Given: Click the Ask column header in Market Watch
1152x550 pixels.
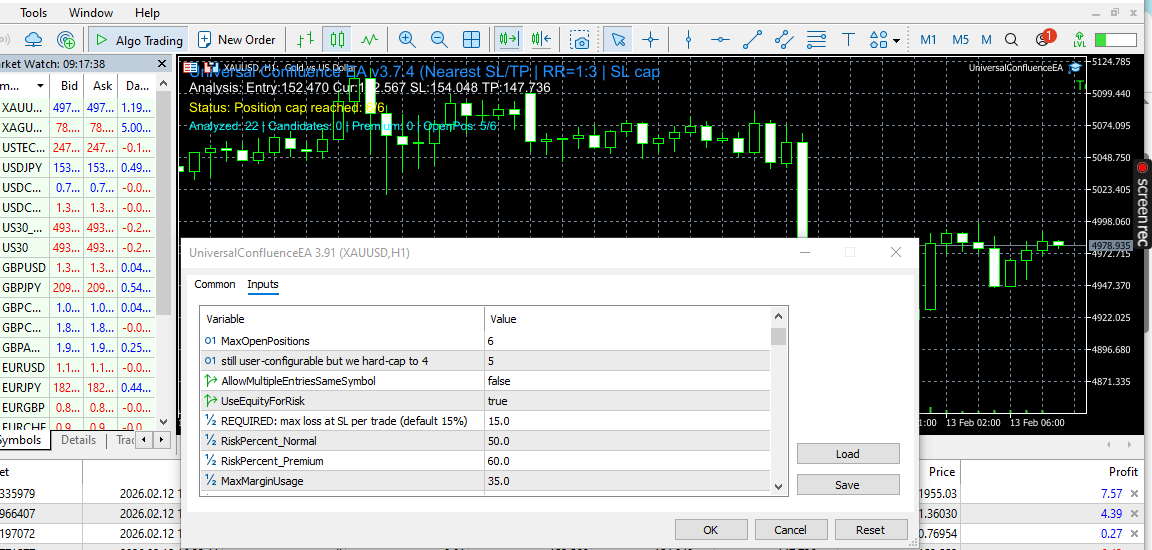Looking at the screenshot, I should point(102,86).
